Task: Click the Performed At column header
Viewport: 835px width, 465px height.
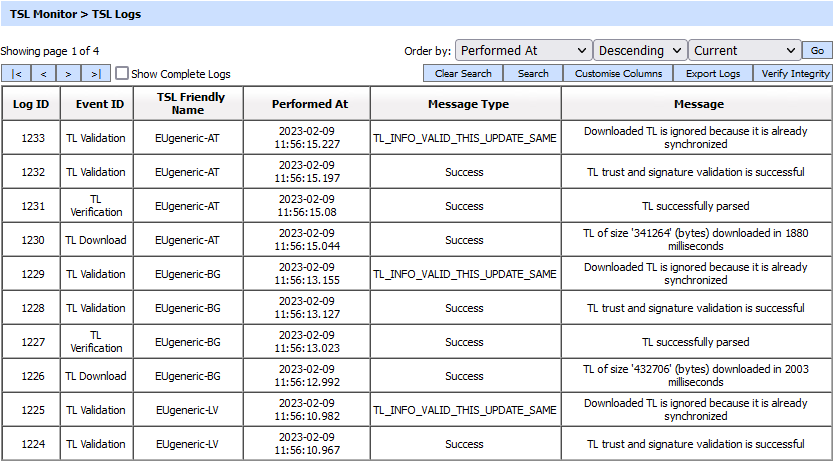Action: click(310, 104)
